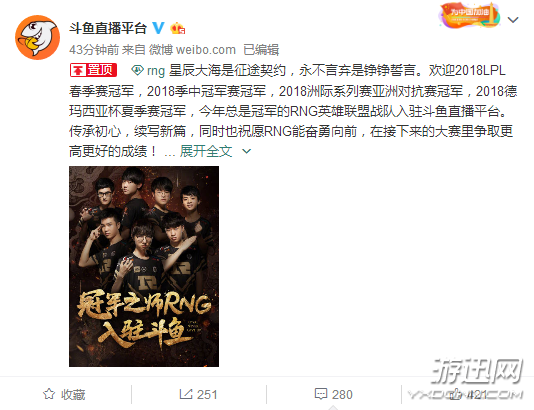The height and width of the screenshot is (410, 534).
Task: Select the 收藏 favorites action label
Action: (73, 394)
